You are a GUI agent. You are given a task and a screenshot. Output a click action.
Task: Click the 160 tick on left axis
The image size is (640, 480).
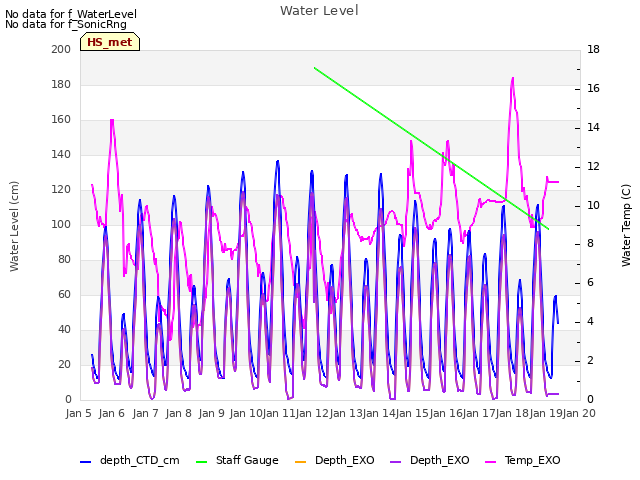tap(61, 120)
